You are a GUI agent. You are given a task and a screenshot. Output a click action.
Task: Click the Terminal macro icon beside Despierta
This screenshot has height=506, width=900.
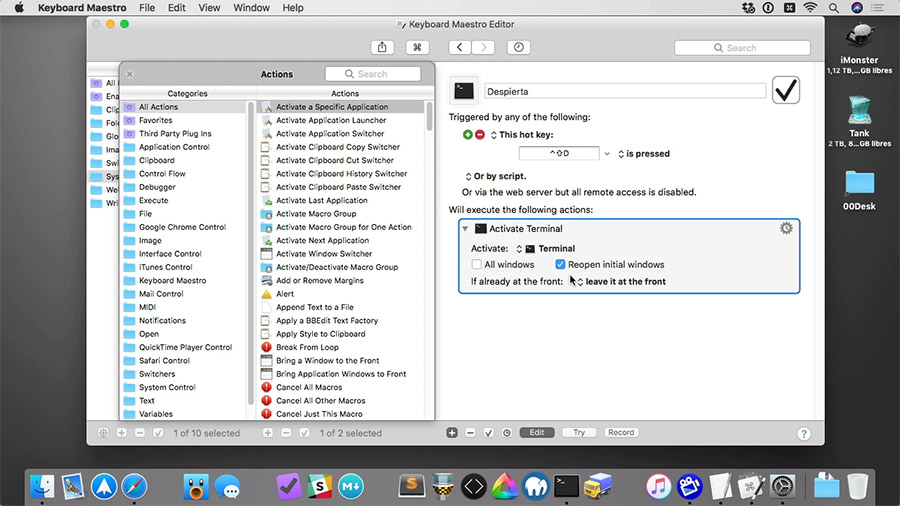click(464, 91)
